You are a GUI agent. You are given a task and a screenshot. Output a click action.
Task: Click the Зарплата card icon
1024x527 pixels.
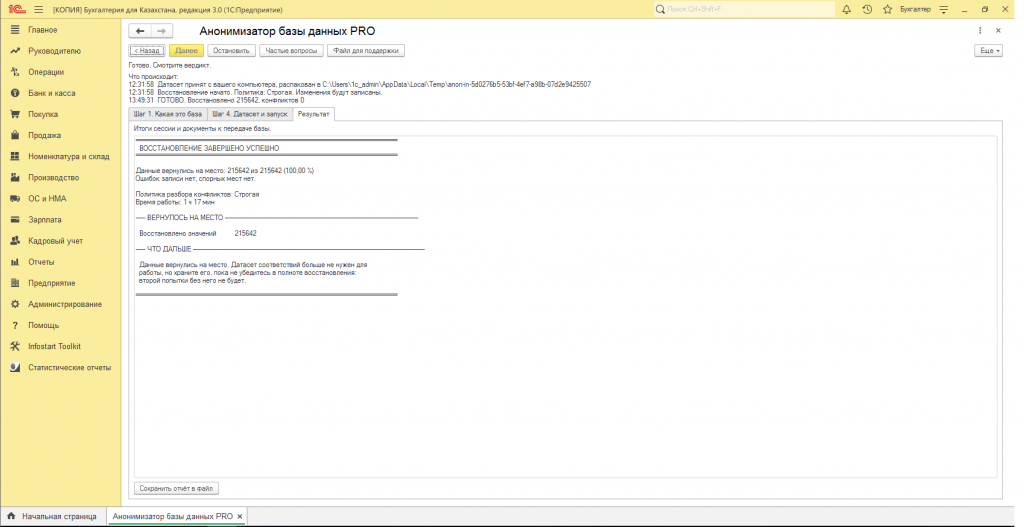(15, 220)
